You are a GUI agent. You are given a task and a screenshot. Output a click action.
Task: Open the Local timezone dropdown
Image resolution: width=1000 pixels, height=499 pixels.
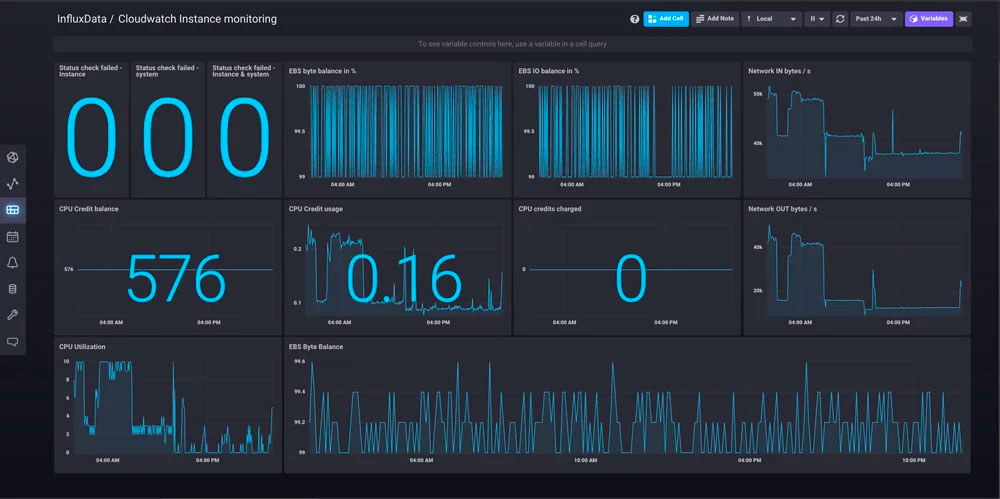pyautogui.click(x=772, y=19)
